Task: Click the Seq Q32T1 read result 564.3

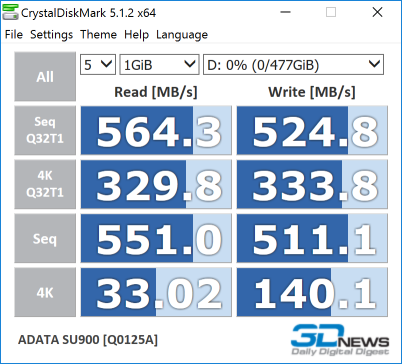Action: pos(156,130)
